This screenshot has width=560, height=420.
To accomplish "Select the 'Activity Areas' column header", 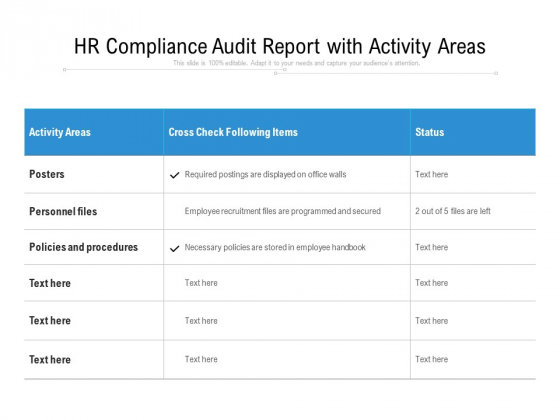I will coord(60,132).
